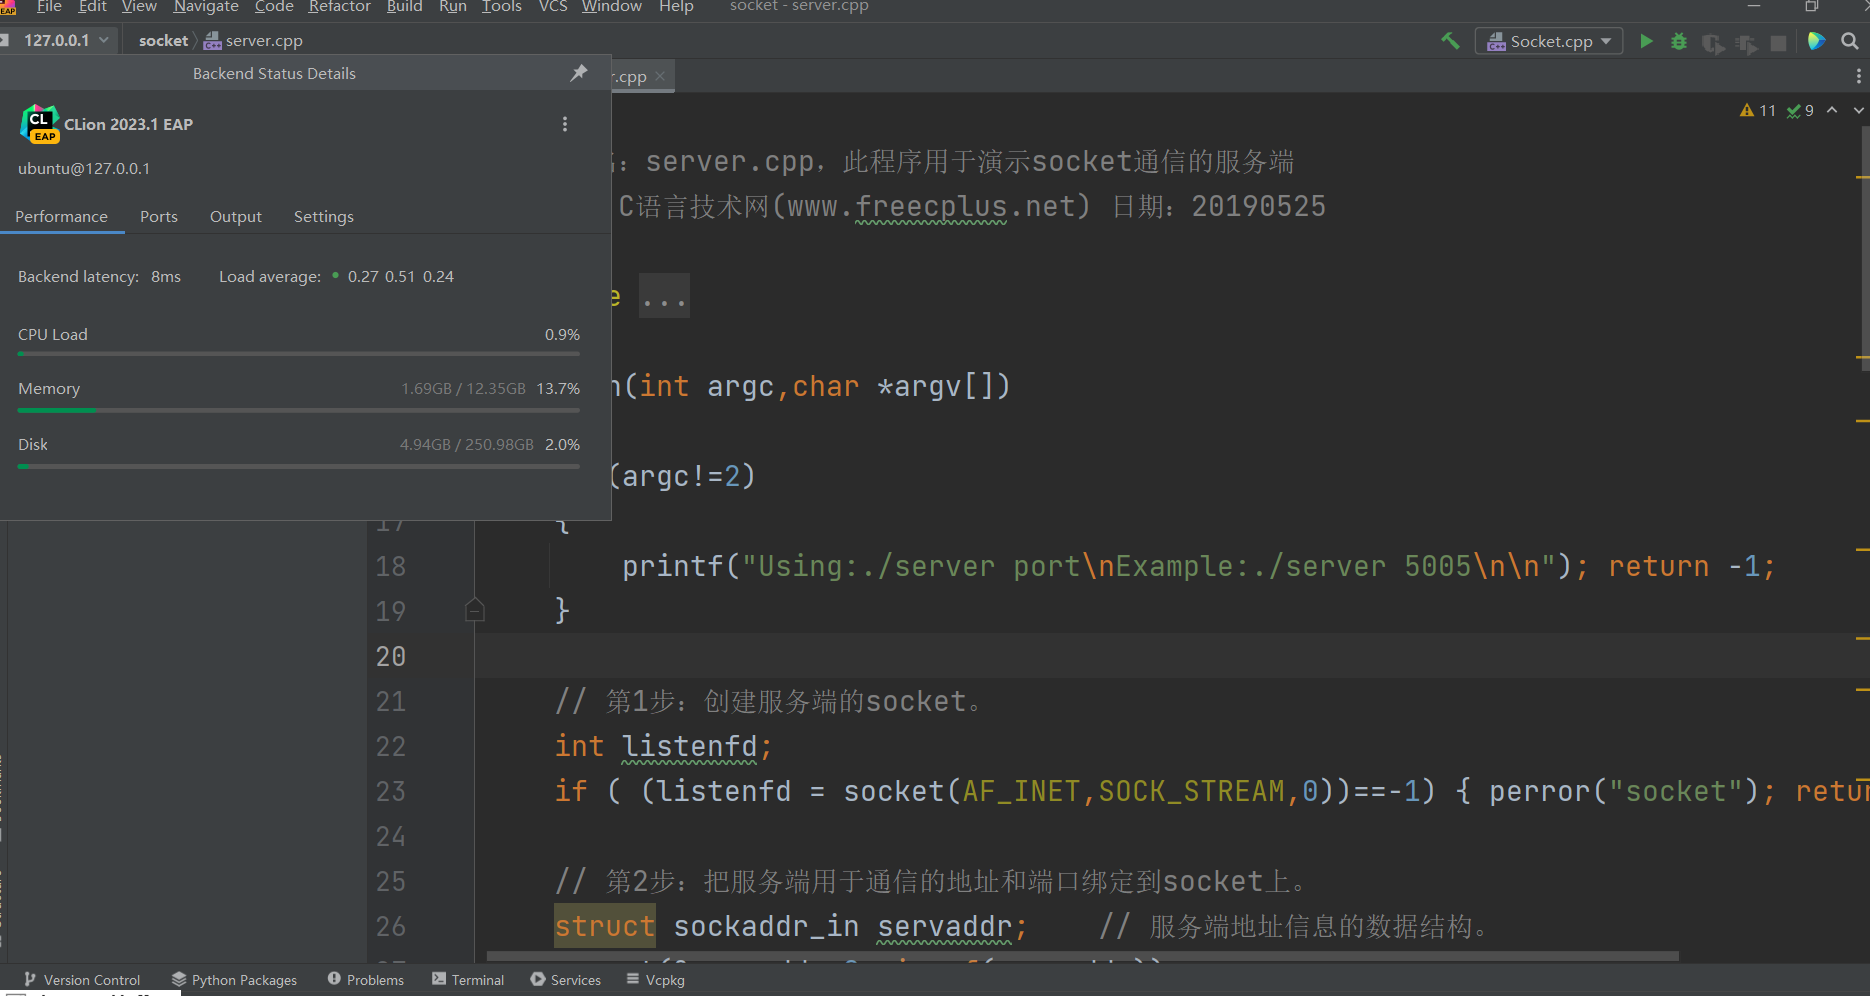Pin the Backend Status Details popup
Screen dimensions: 1870x996
[579, 73]
